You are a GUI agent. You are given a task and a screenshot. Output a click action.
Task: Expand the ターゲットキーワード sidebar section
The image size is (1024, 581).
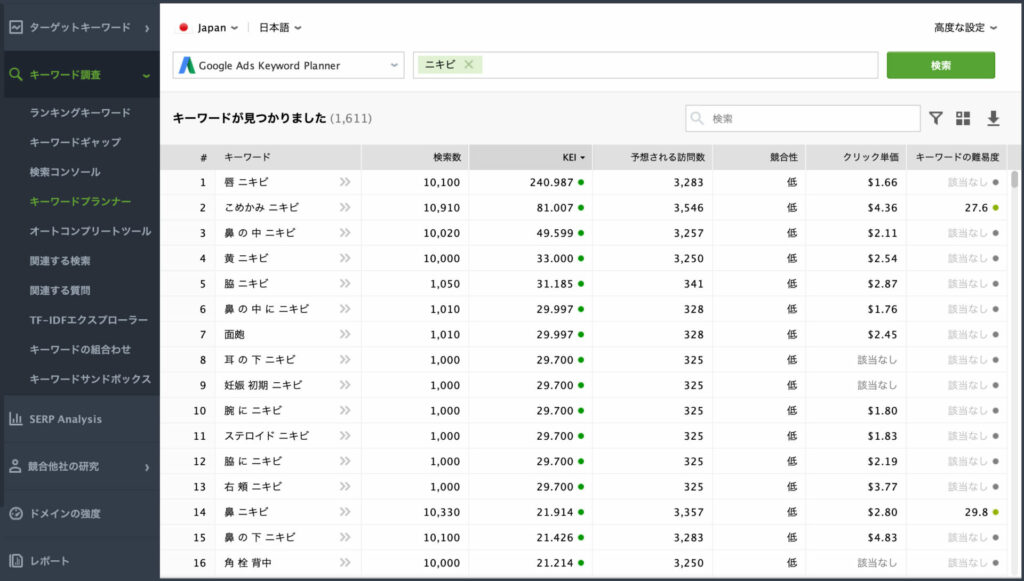(147, 28)
